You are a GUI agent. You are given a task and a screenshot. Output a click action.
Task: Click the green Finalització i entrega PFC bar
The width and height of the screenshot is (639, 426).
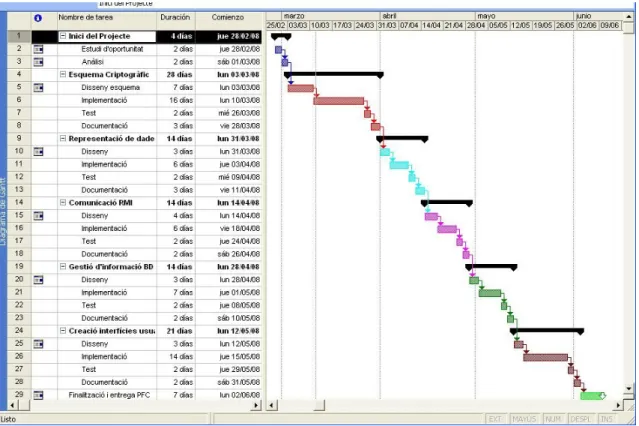pos(593,395)
